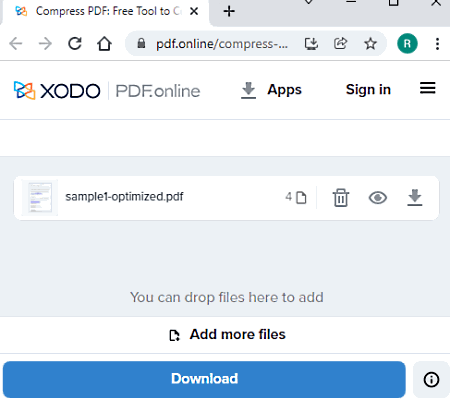Open the Sign in link
Image resolution: width=450 pixels, height=400 pixels.
368,89
